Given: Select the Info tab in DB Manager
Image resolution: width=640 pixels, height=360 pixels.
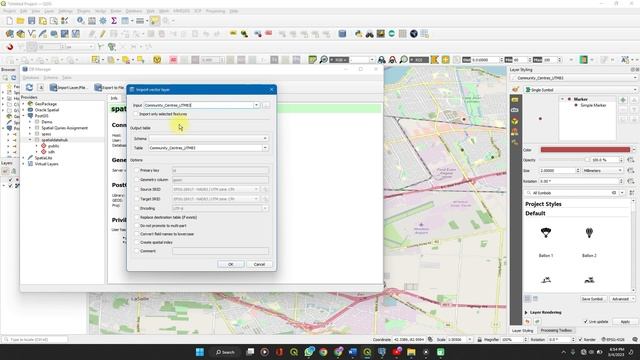Looking at the screenshot, I should 114,98.
